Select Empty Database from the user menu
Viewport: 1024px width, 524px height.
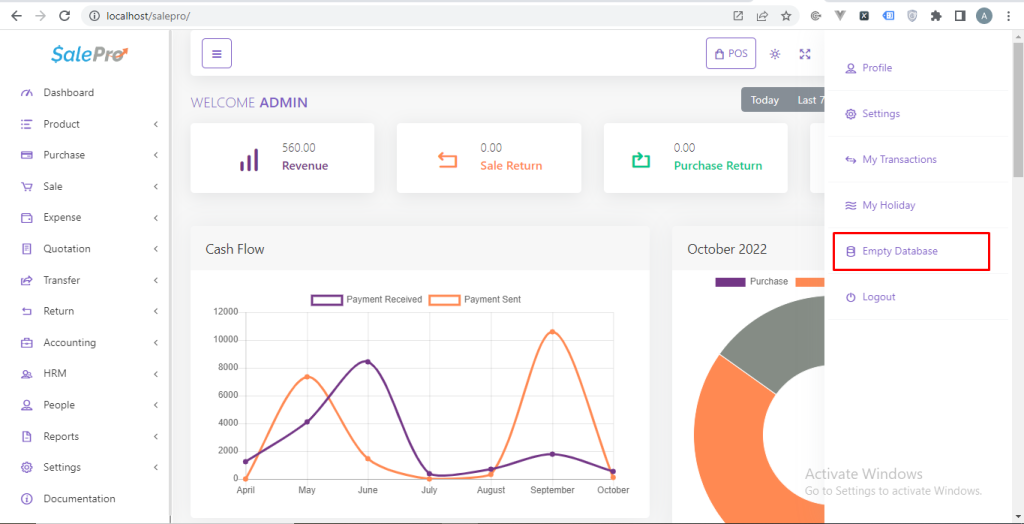tap(899, 251)
